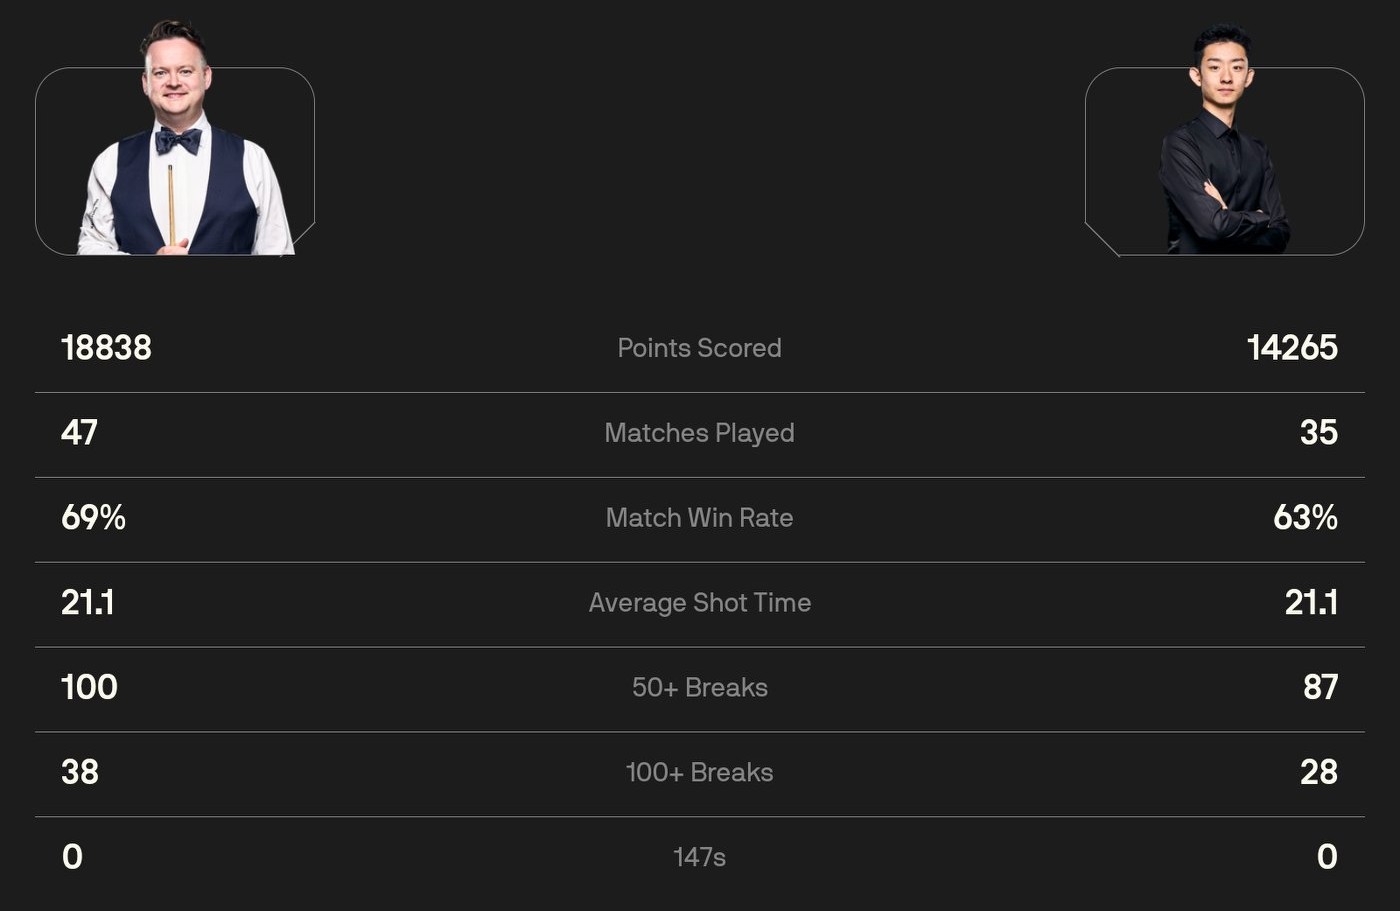This screenshot has width=1400, height=911.
Task: Select the 50+ Breaks label
Action: click(x=699, y=688)
